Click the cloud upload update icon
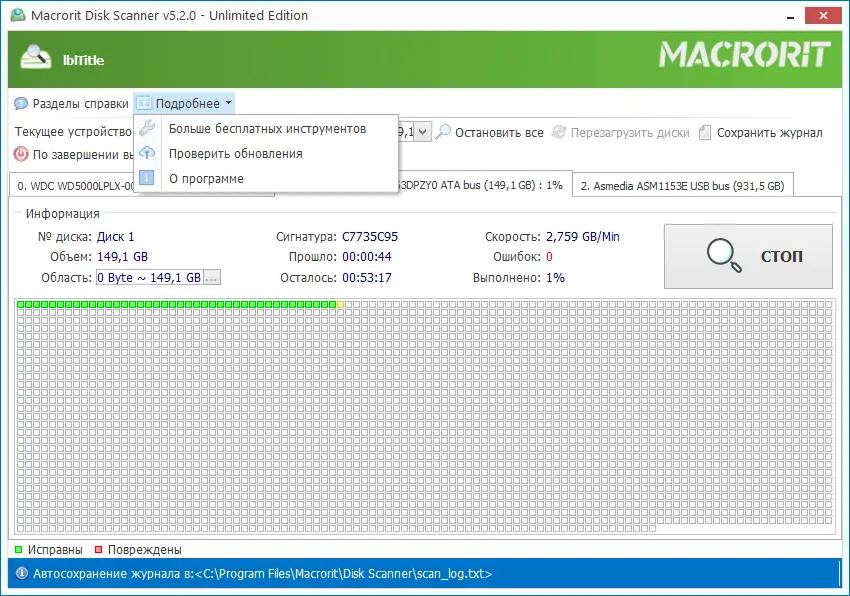 (147, 153)
